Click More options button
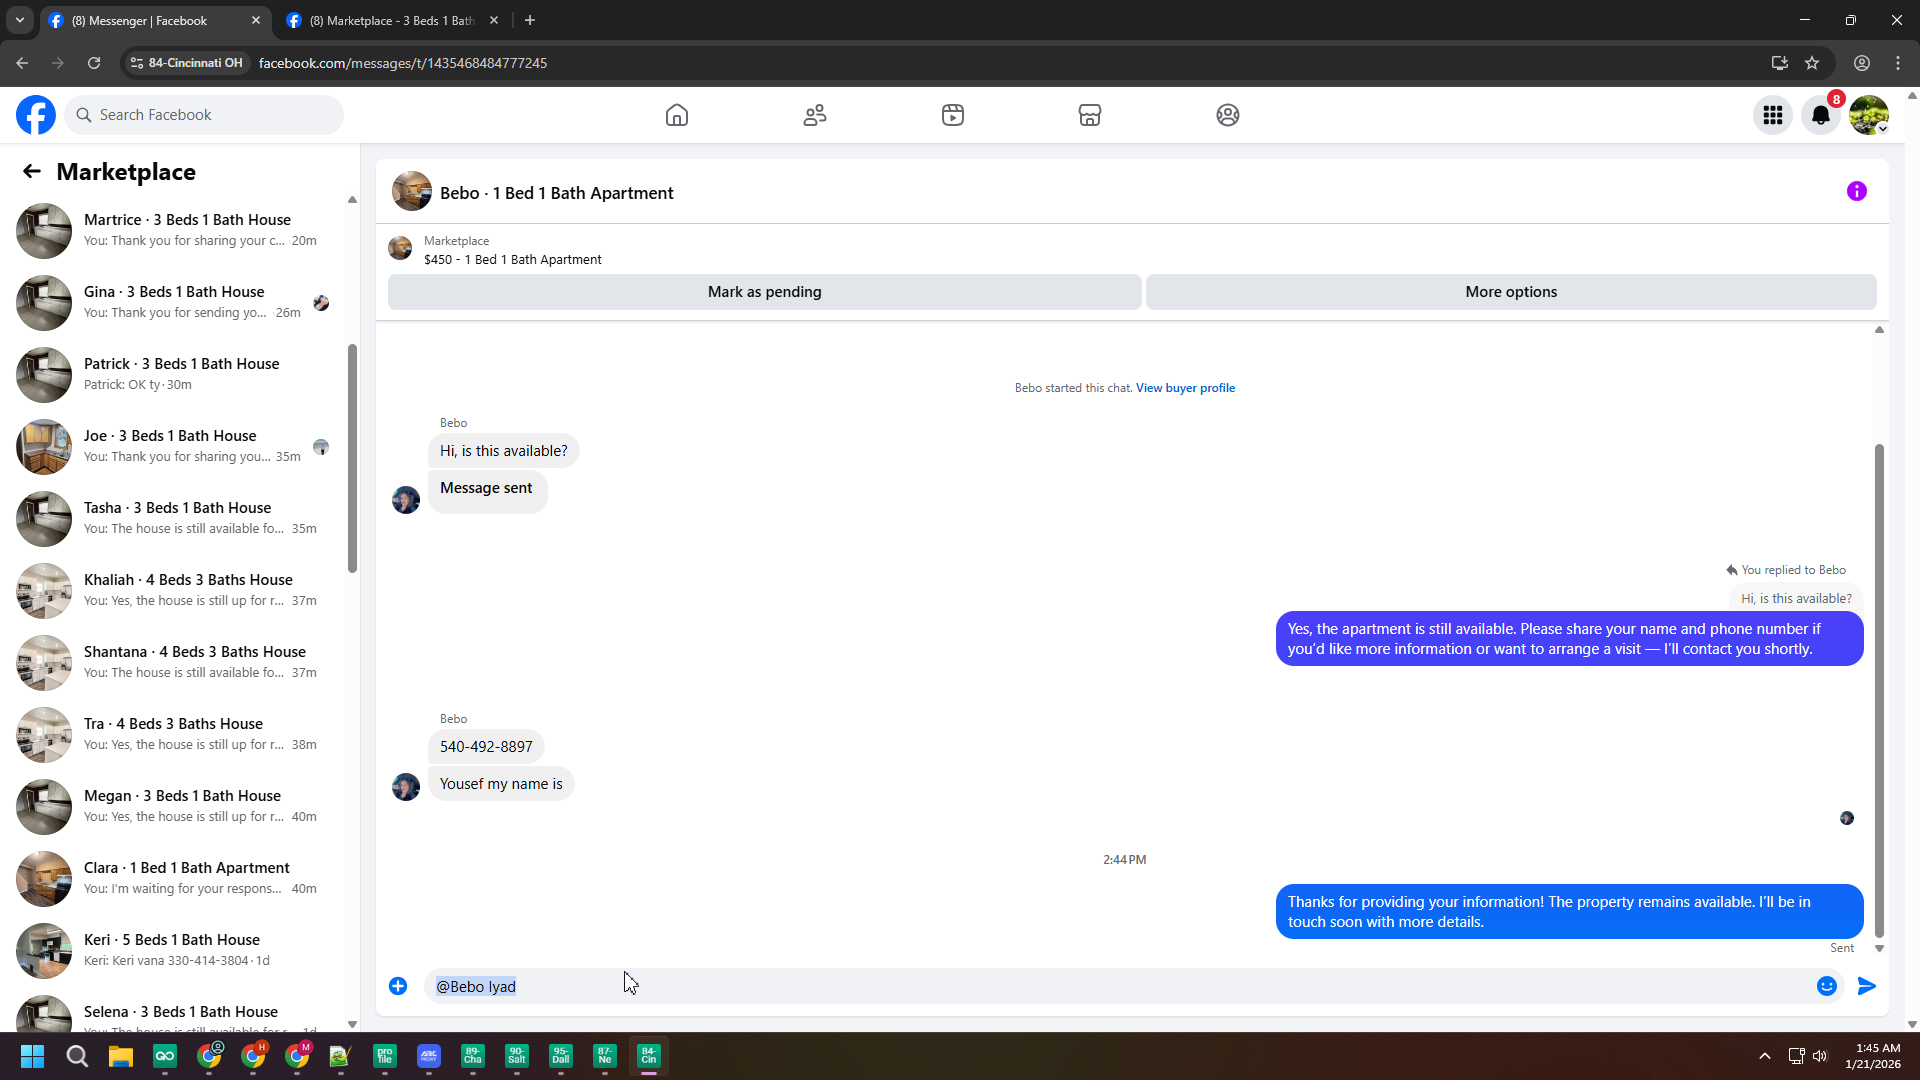 point(1511,292)
